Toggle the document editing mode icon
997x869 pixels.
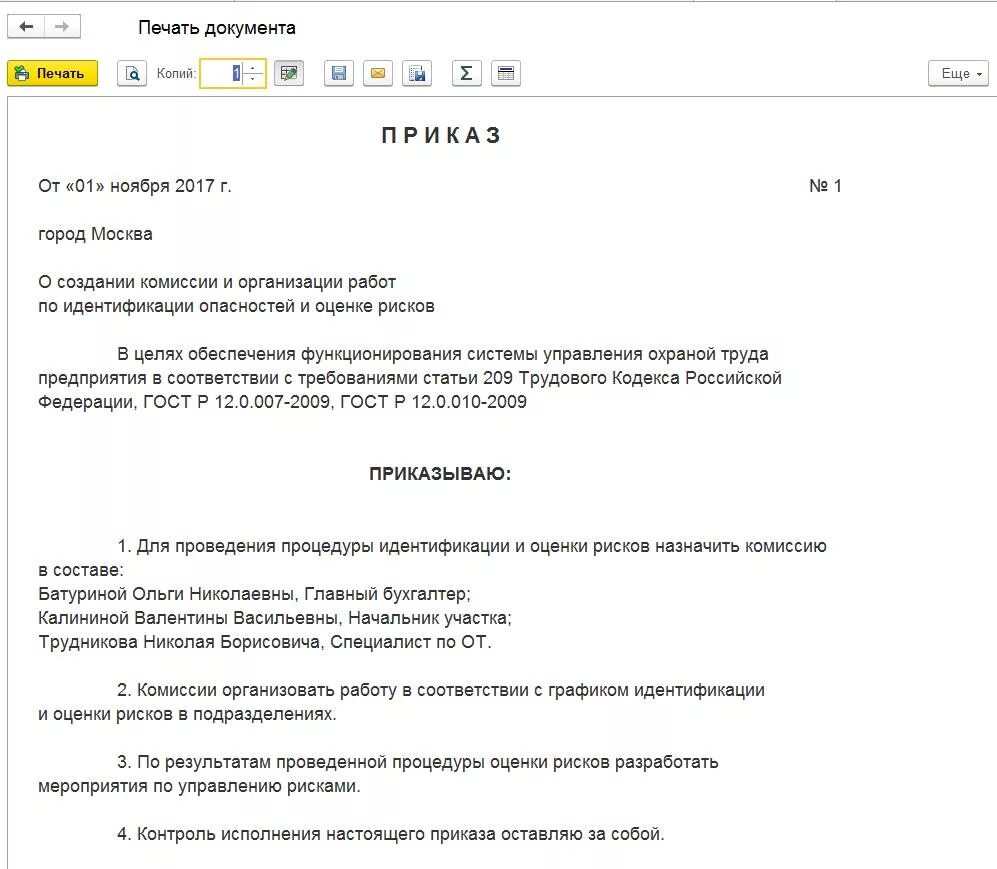coord(289,73)
